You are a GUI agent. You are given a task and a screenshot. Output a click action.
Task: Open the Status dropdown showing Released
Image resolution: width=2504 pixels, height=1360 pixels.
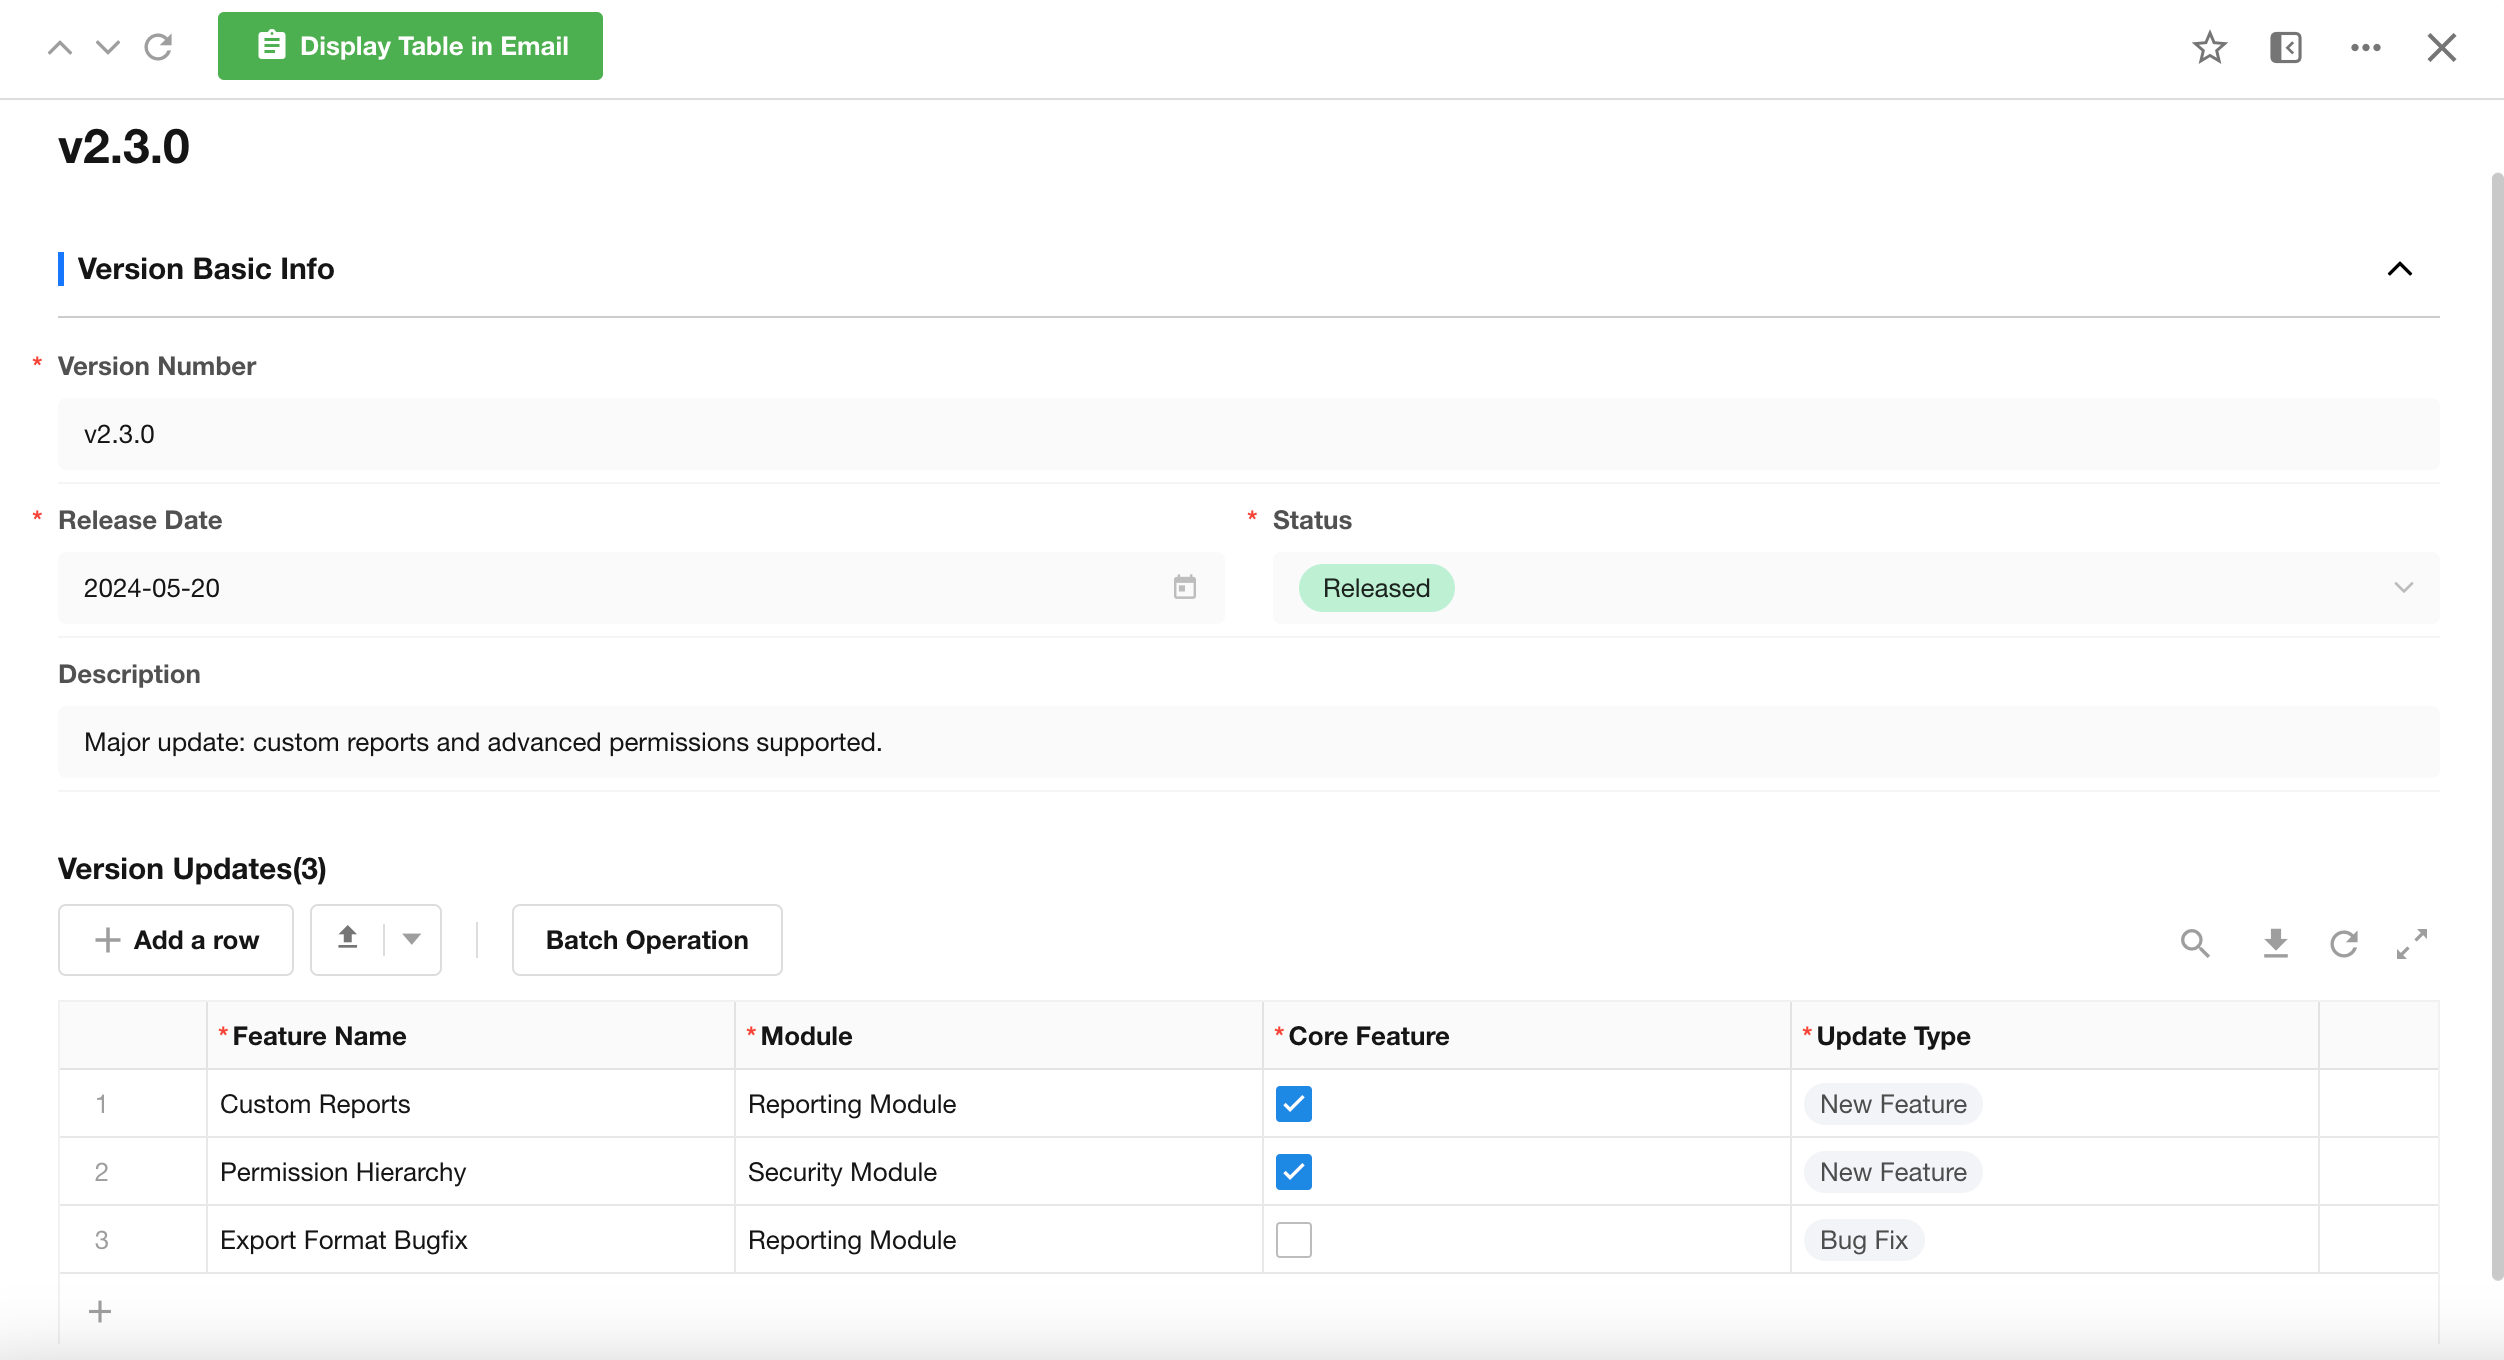click(2403, 587)
